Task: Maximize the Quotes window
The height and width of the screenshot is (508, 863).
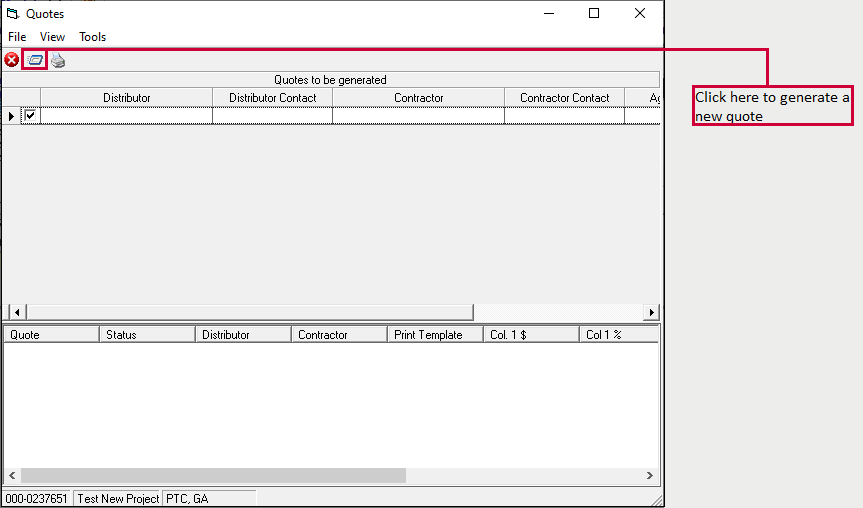Action: click(x=594, y=14)
